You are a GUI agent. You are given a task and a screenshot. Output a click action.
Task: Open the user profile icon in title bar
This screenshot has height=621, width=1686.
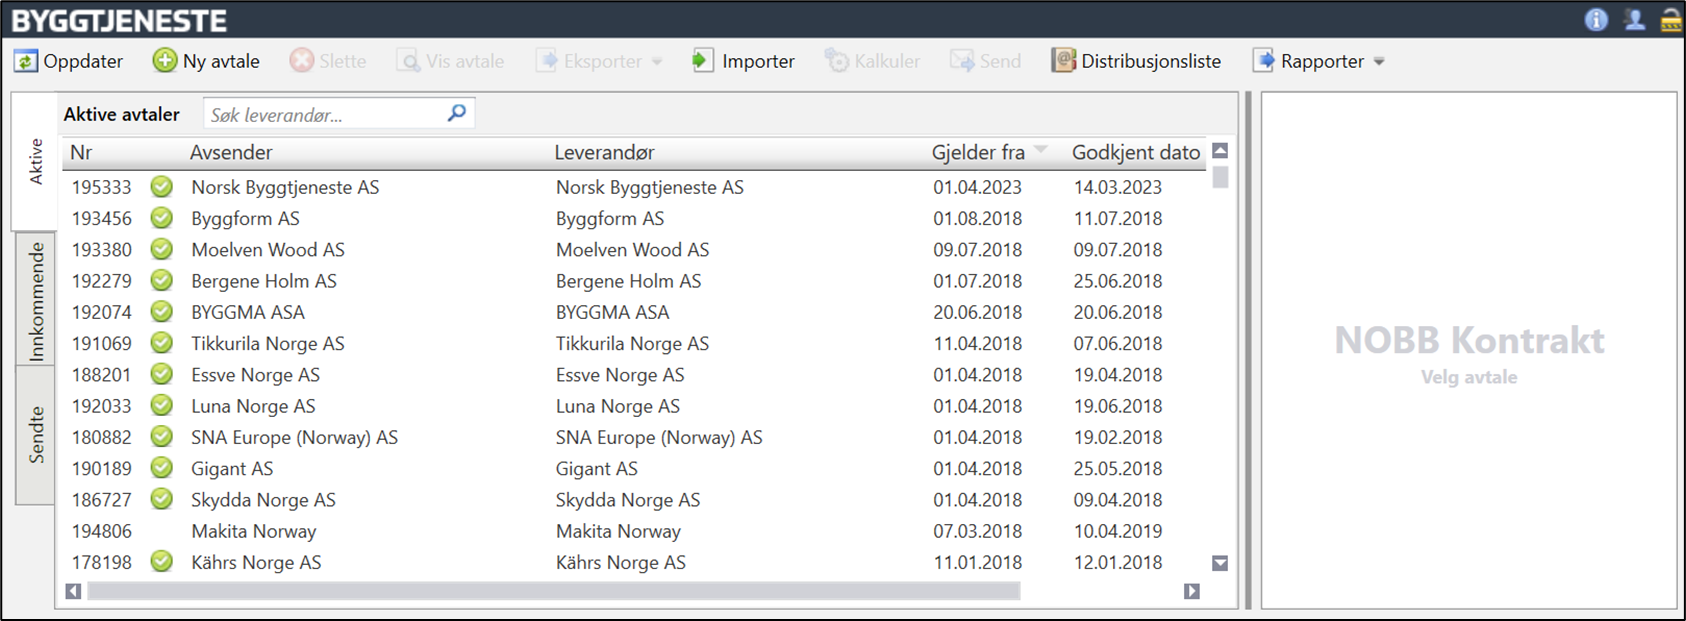coord(1634,19)
